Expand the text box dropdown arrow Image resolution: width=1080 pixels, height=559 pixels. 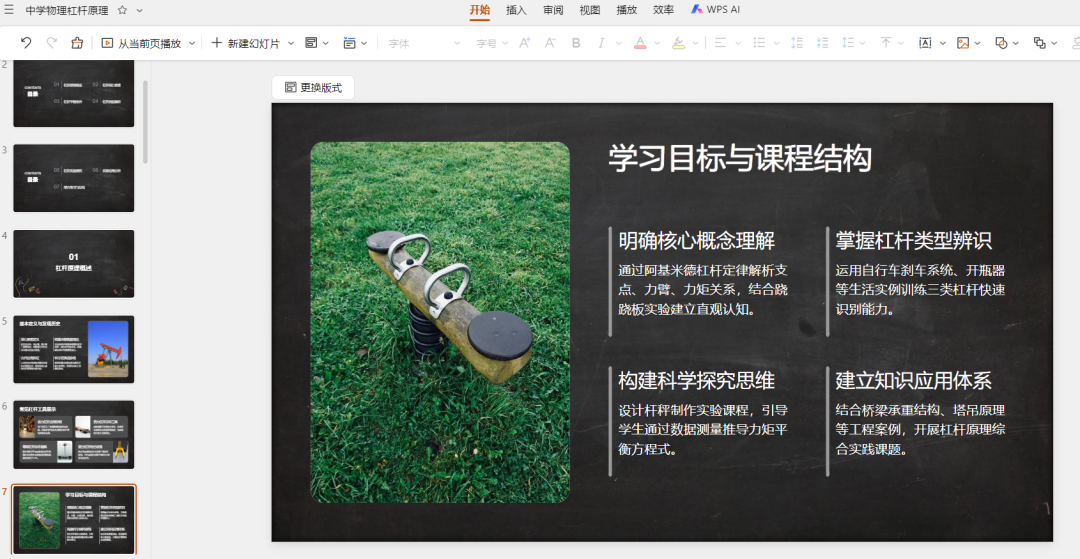click(942, 43)
